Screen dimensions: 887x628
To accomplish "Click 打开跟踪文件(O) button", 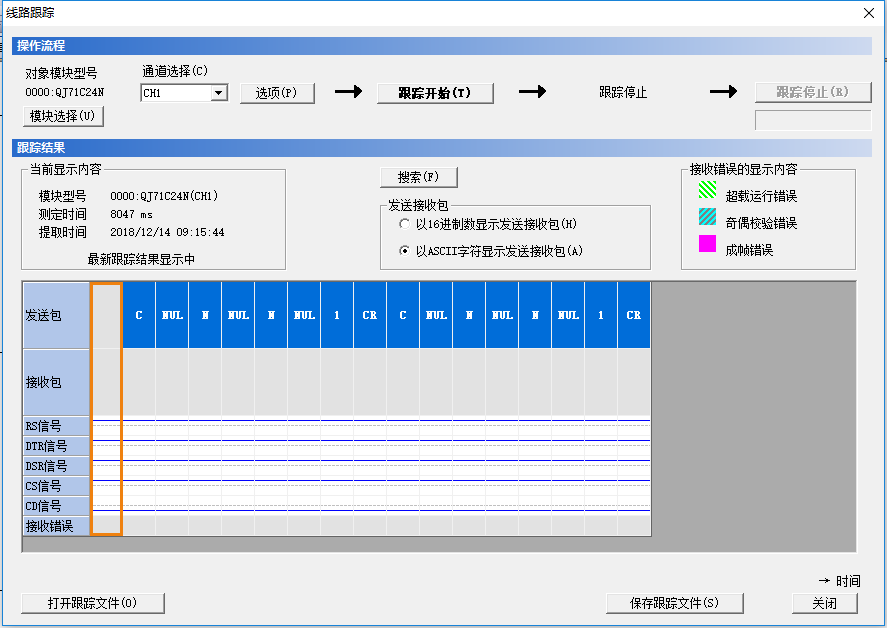I will 92,603.
